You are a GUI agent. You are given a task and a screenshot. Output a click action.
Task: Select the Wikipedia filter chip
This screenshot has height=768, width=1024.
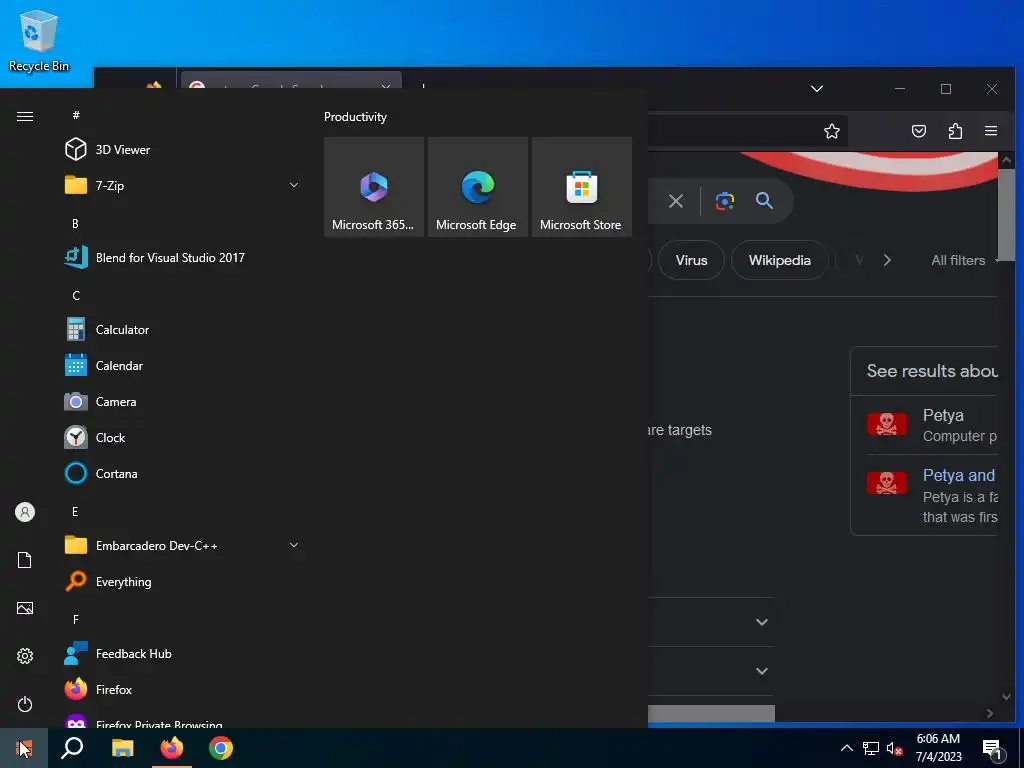point(780,260)
